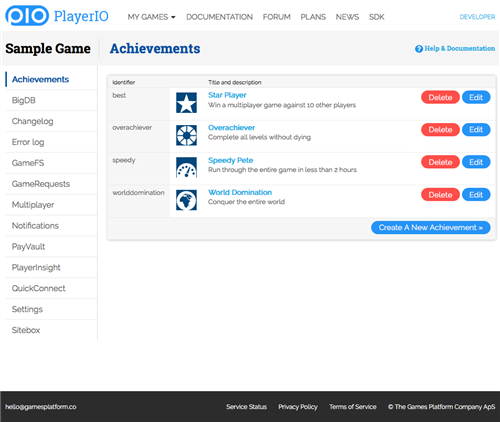
Task: Delete the Star Player achievement
Action: pos(440,97)
